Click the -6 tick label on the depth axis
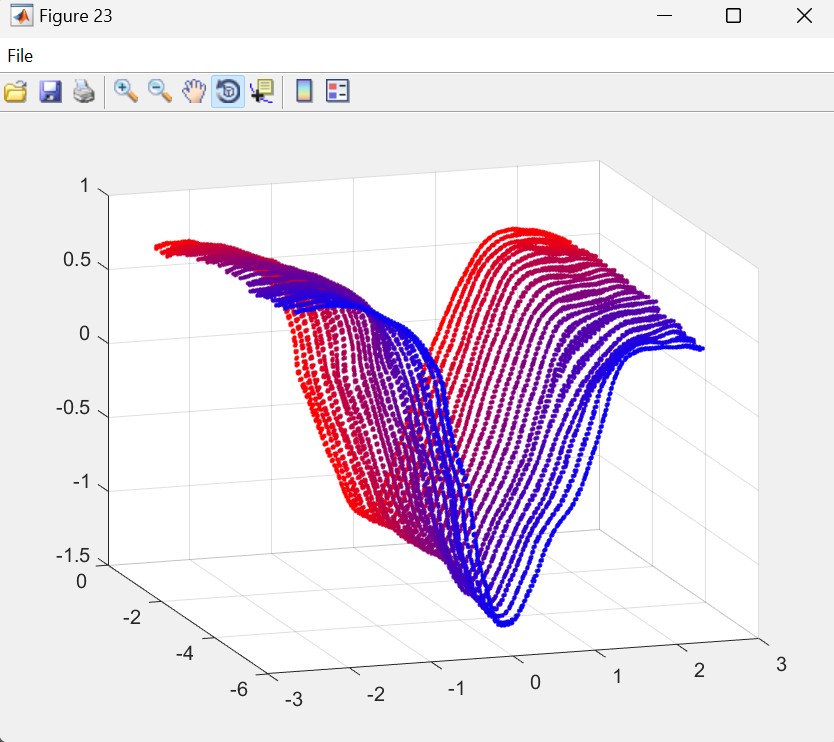Image resolution: width=834 pixels, height=742 pixels. point(239,688)
